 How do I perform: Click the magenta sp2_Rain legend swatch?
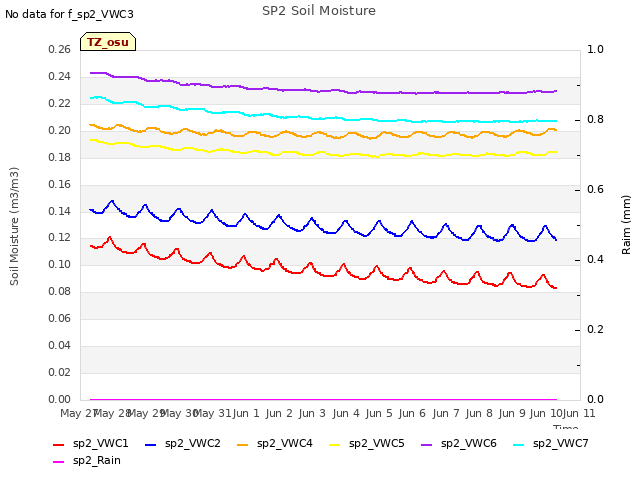pos(59,462)
